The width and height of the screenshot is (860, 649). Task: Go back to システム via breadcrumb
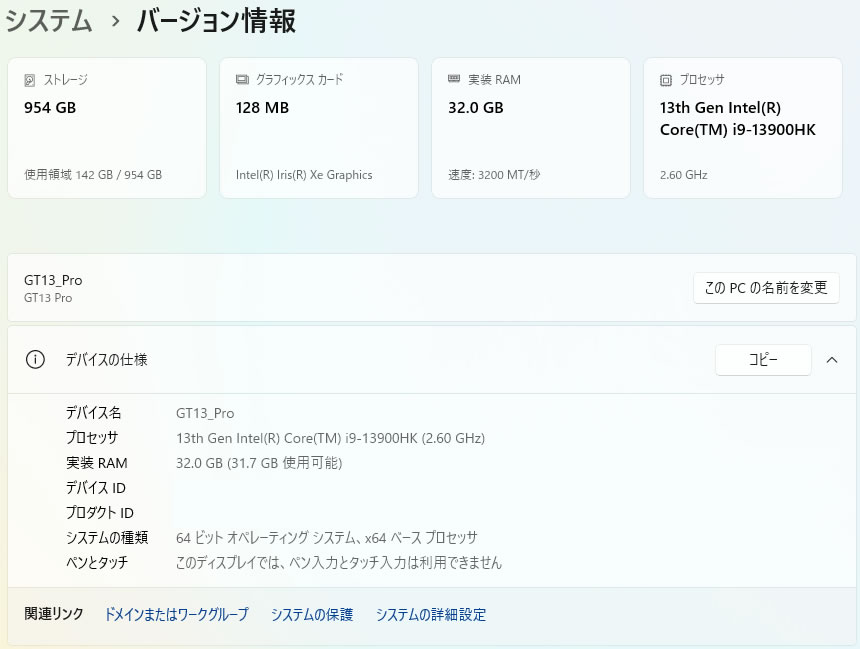click(48, 20)
